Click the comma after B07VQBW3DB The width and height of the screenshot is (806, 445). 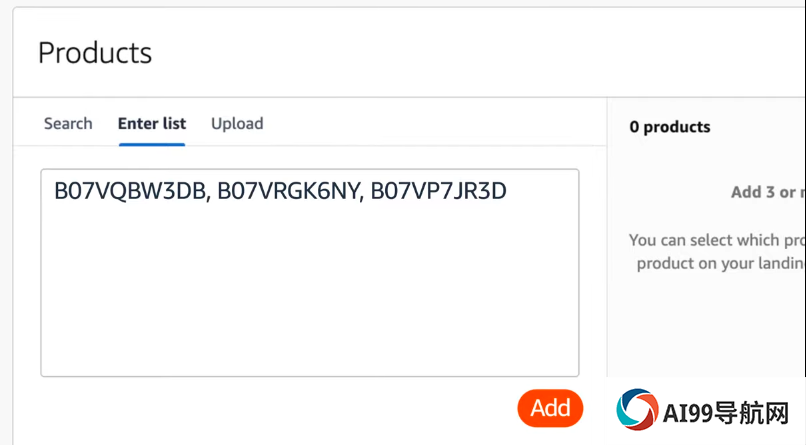[x=208, y=199]
